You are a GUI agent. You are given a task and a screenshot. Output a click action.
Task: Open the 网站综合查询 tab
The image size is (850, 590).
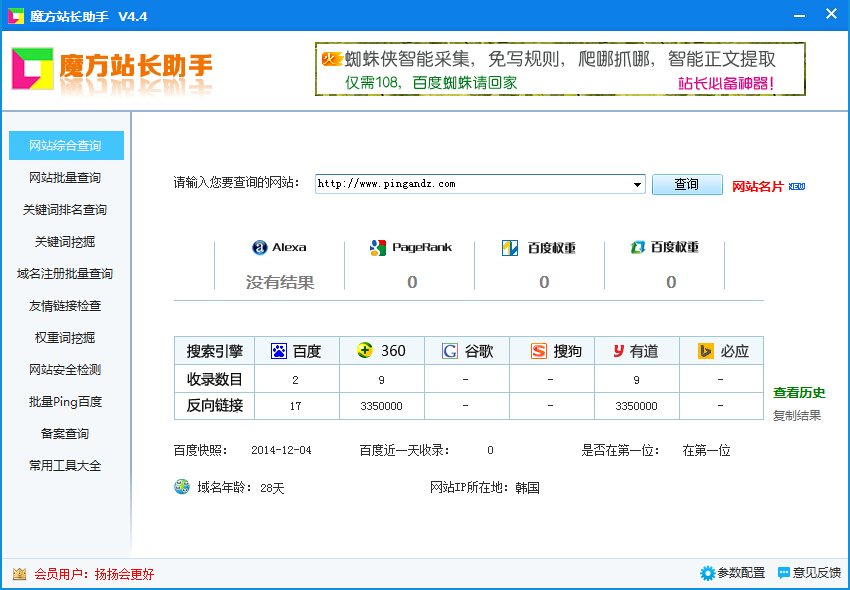click(66, 145)
